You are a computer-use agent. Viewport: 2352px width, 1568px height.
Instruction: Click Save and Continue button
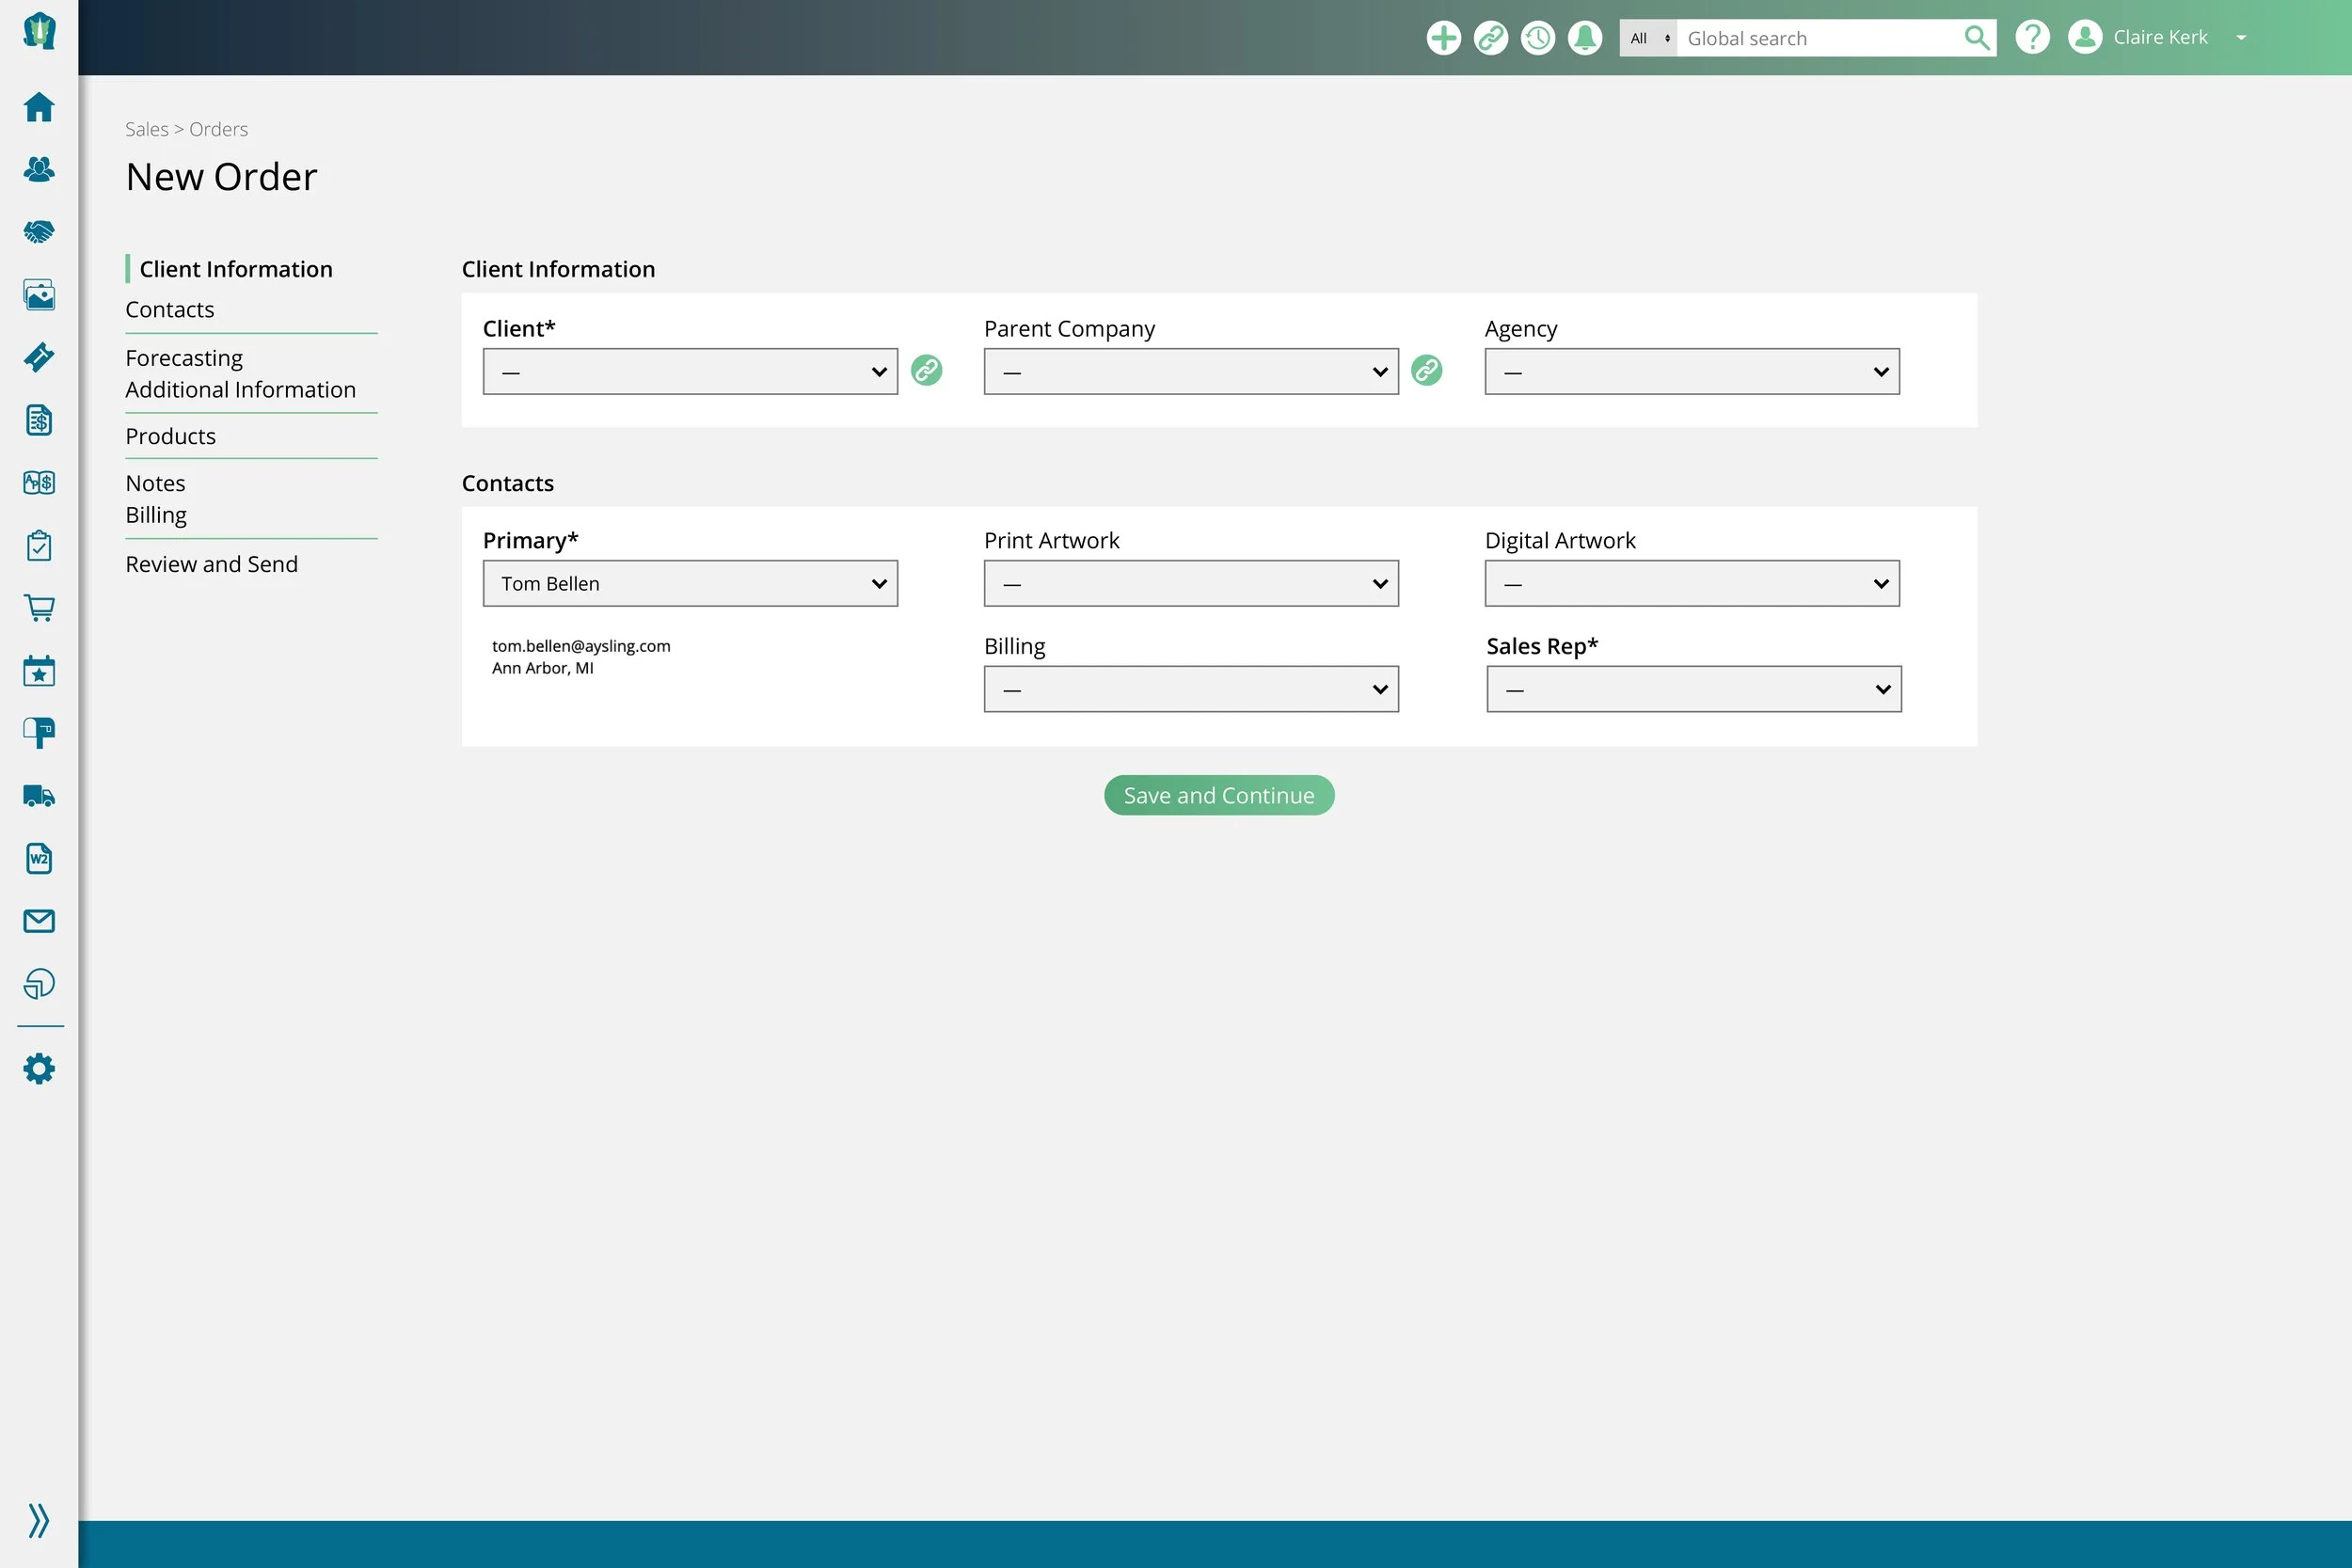1218,796
